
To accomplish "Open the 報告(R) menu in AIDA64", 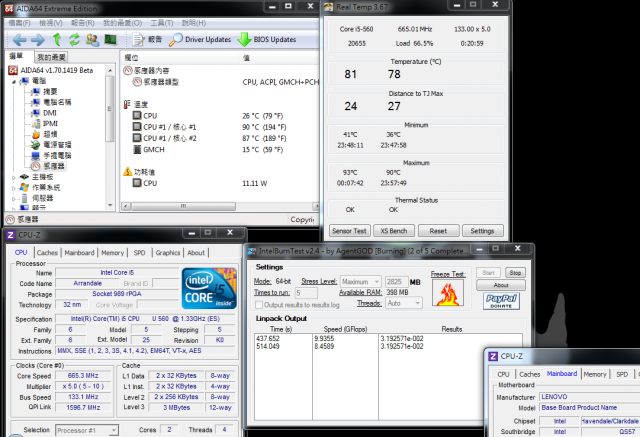I will point(82,23).
